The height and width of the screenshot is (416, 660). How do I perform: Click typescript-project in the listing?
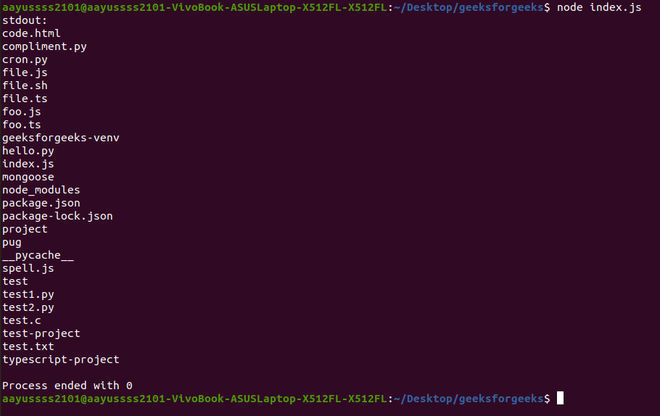[61, 360]
